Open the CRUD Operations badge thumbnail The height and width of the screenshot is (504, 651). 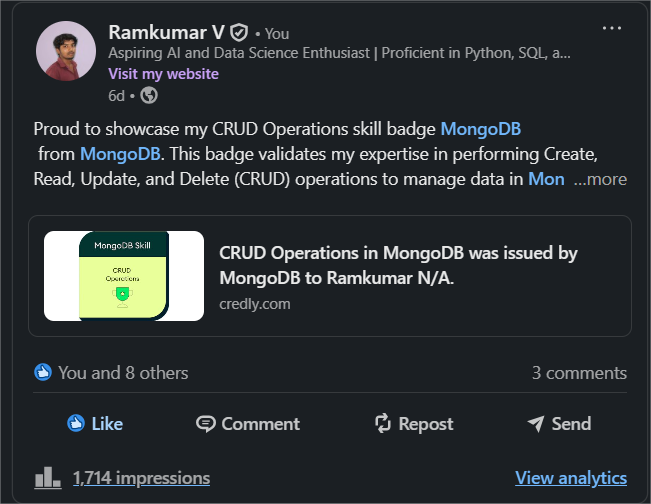click(x=124, y=276)
